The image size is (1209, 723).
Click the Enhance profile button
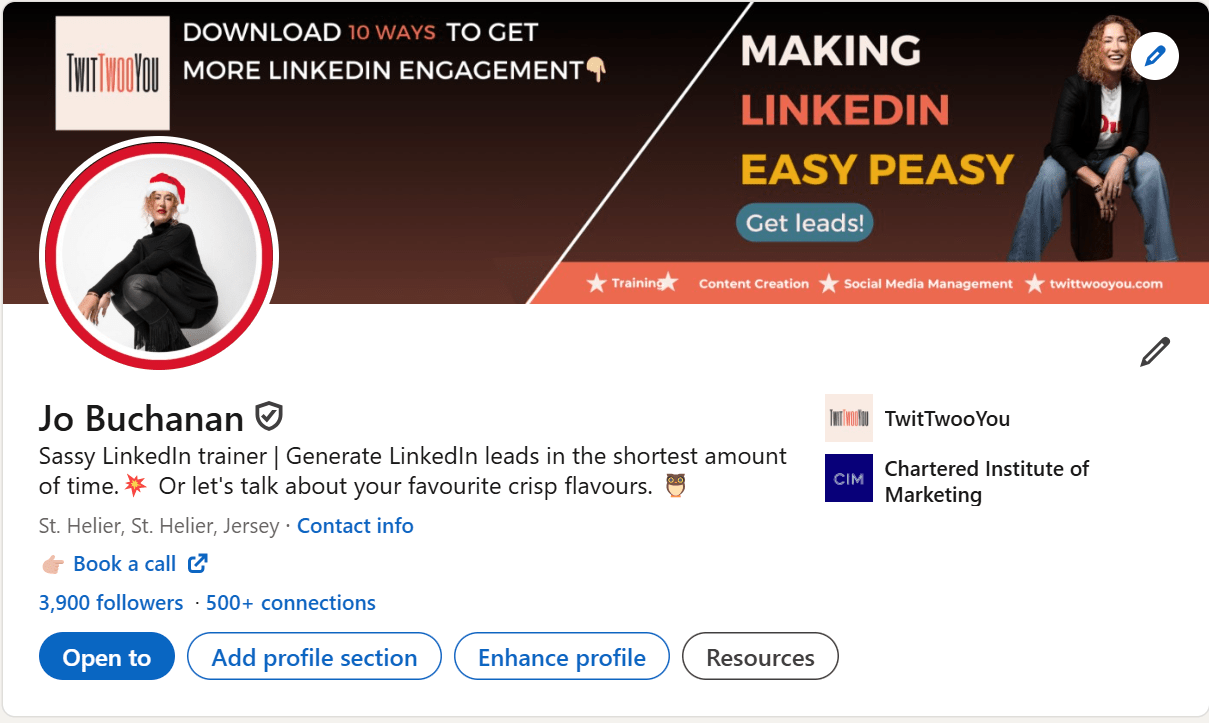click(561, 657)
